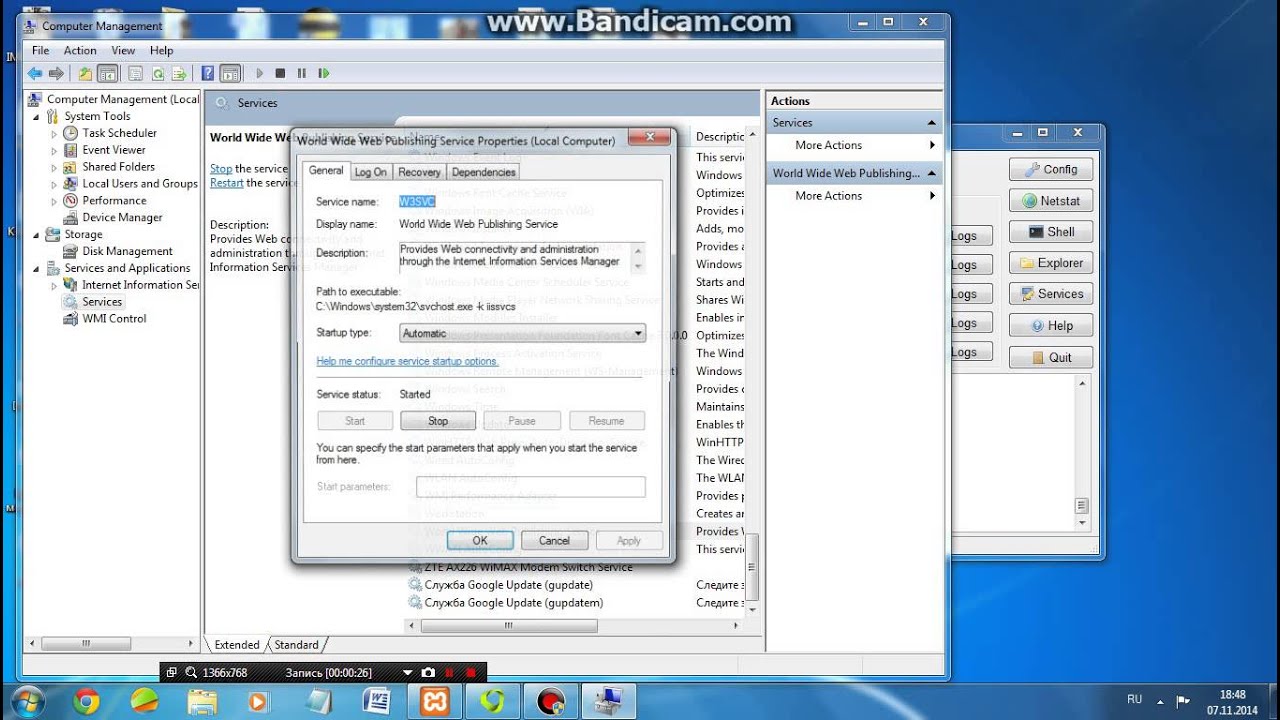This screenshot has width=1280, height=720.
Task: Click Quit button in XAMPP panel
Action: click(x=1050, y=357)
